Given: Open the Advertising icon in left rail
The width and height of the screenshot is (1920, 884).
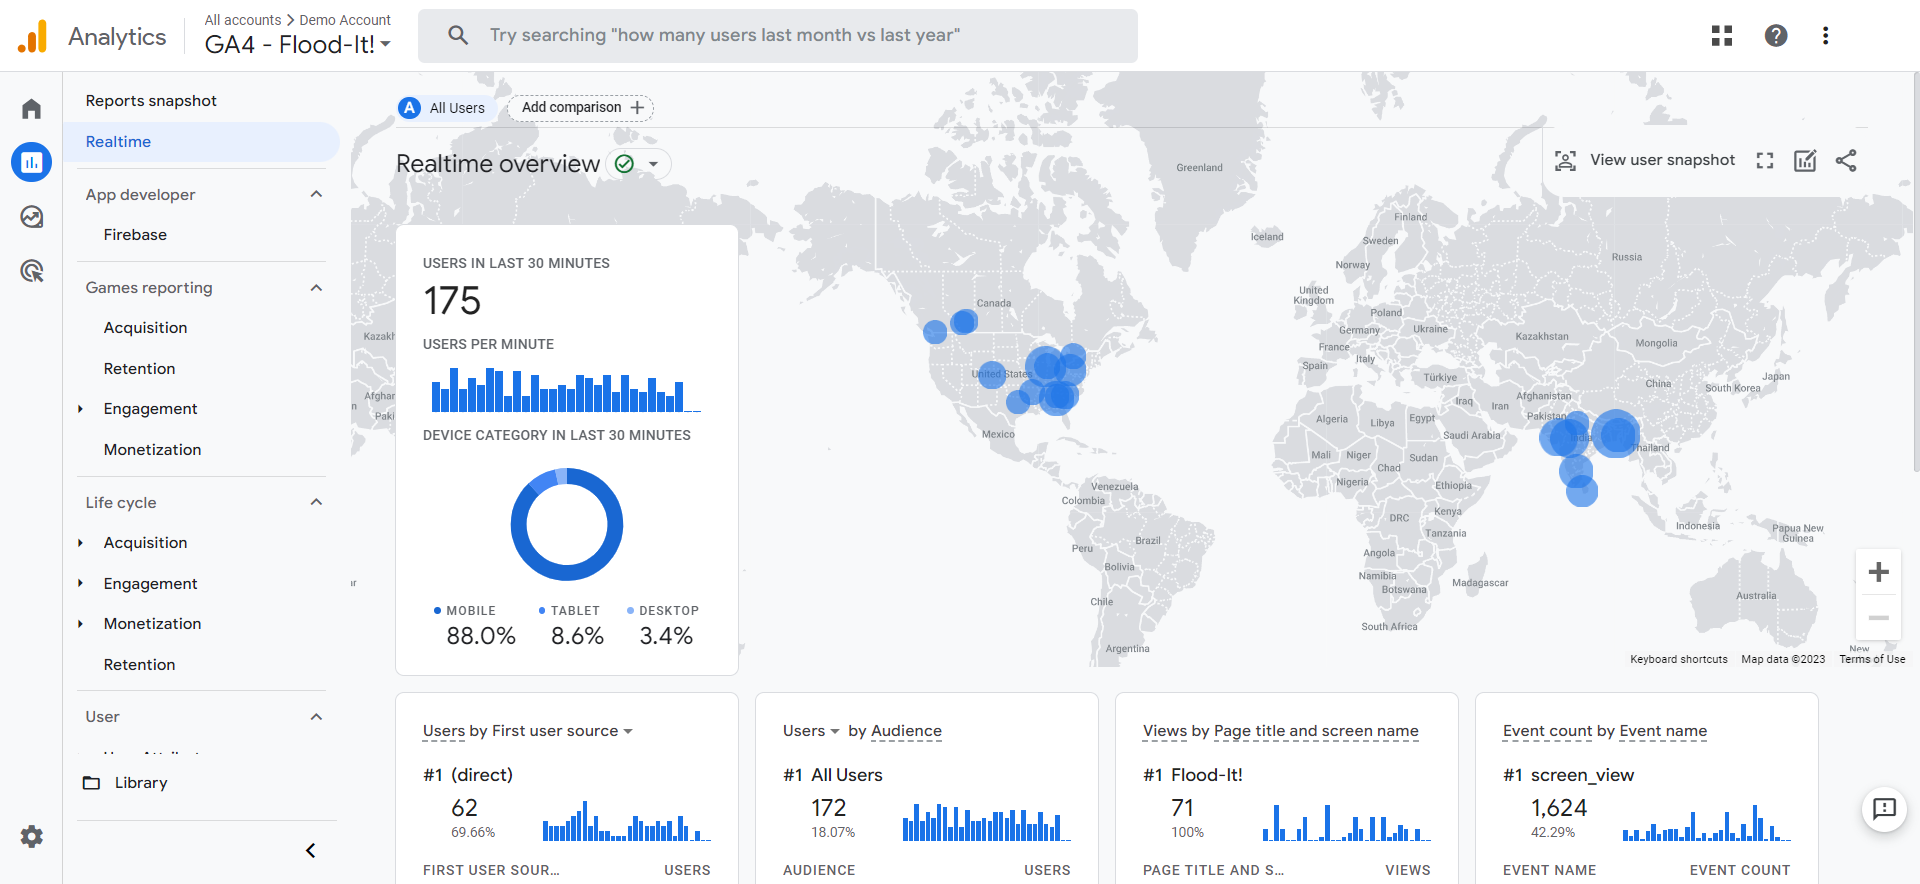Looking at the screenshot, I should tap(32, 271).
